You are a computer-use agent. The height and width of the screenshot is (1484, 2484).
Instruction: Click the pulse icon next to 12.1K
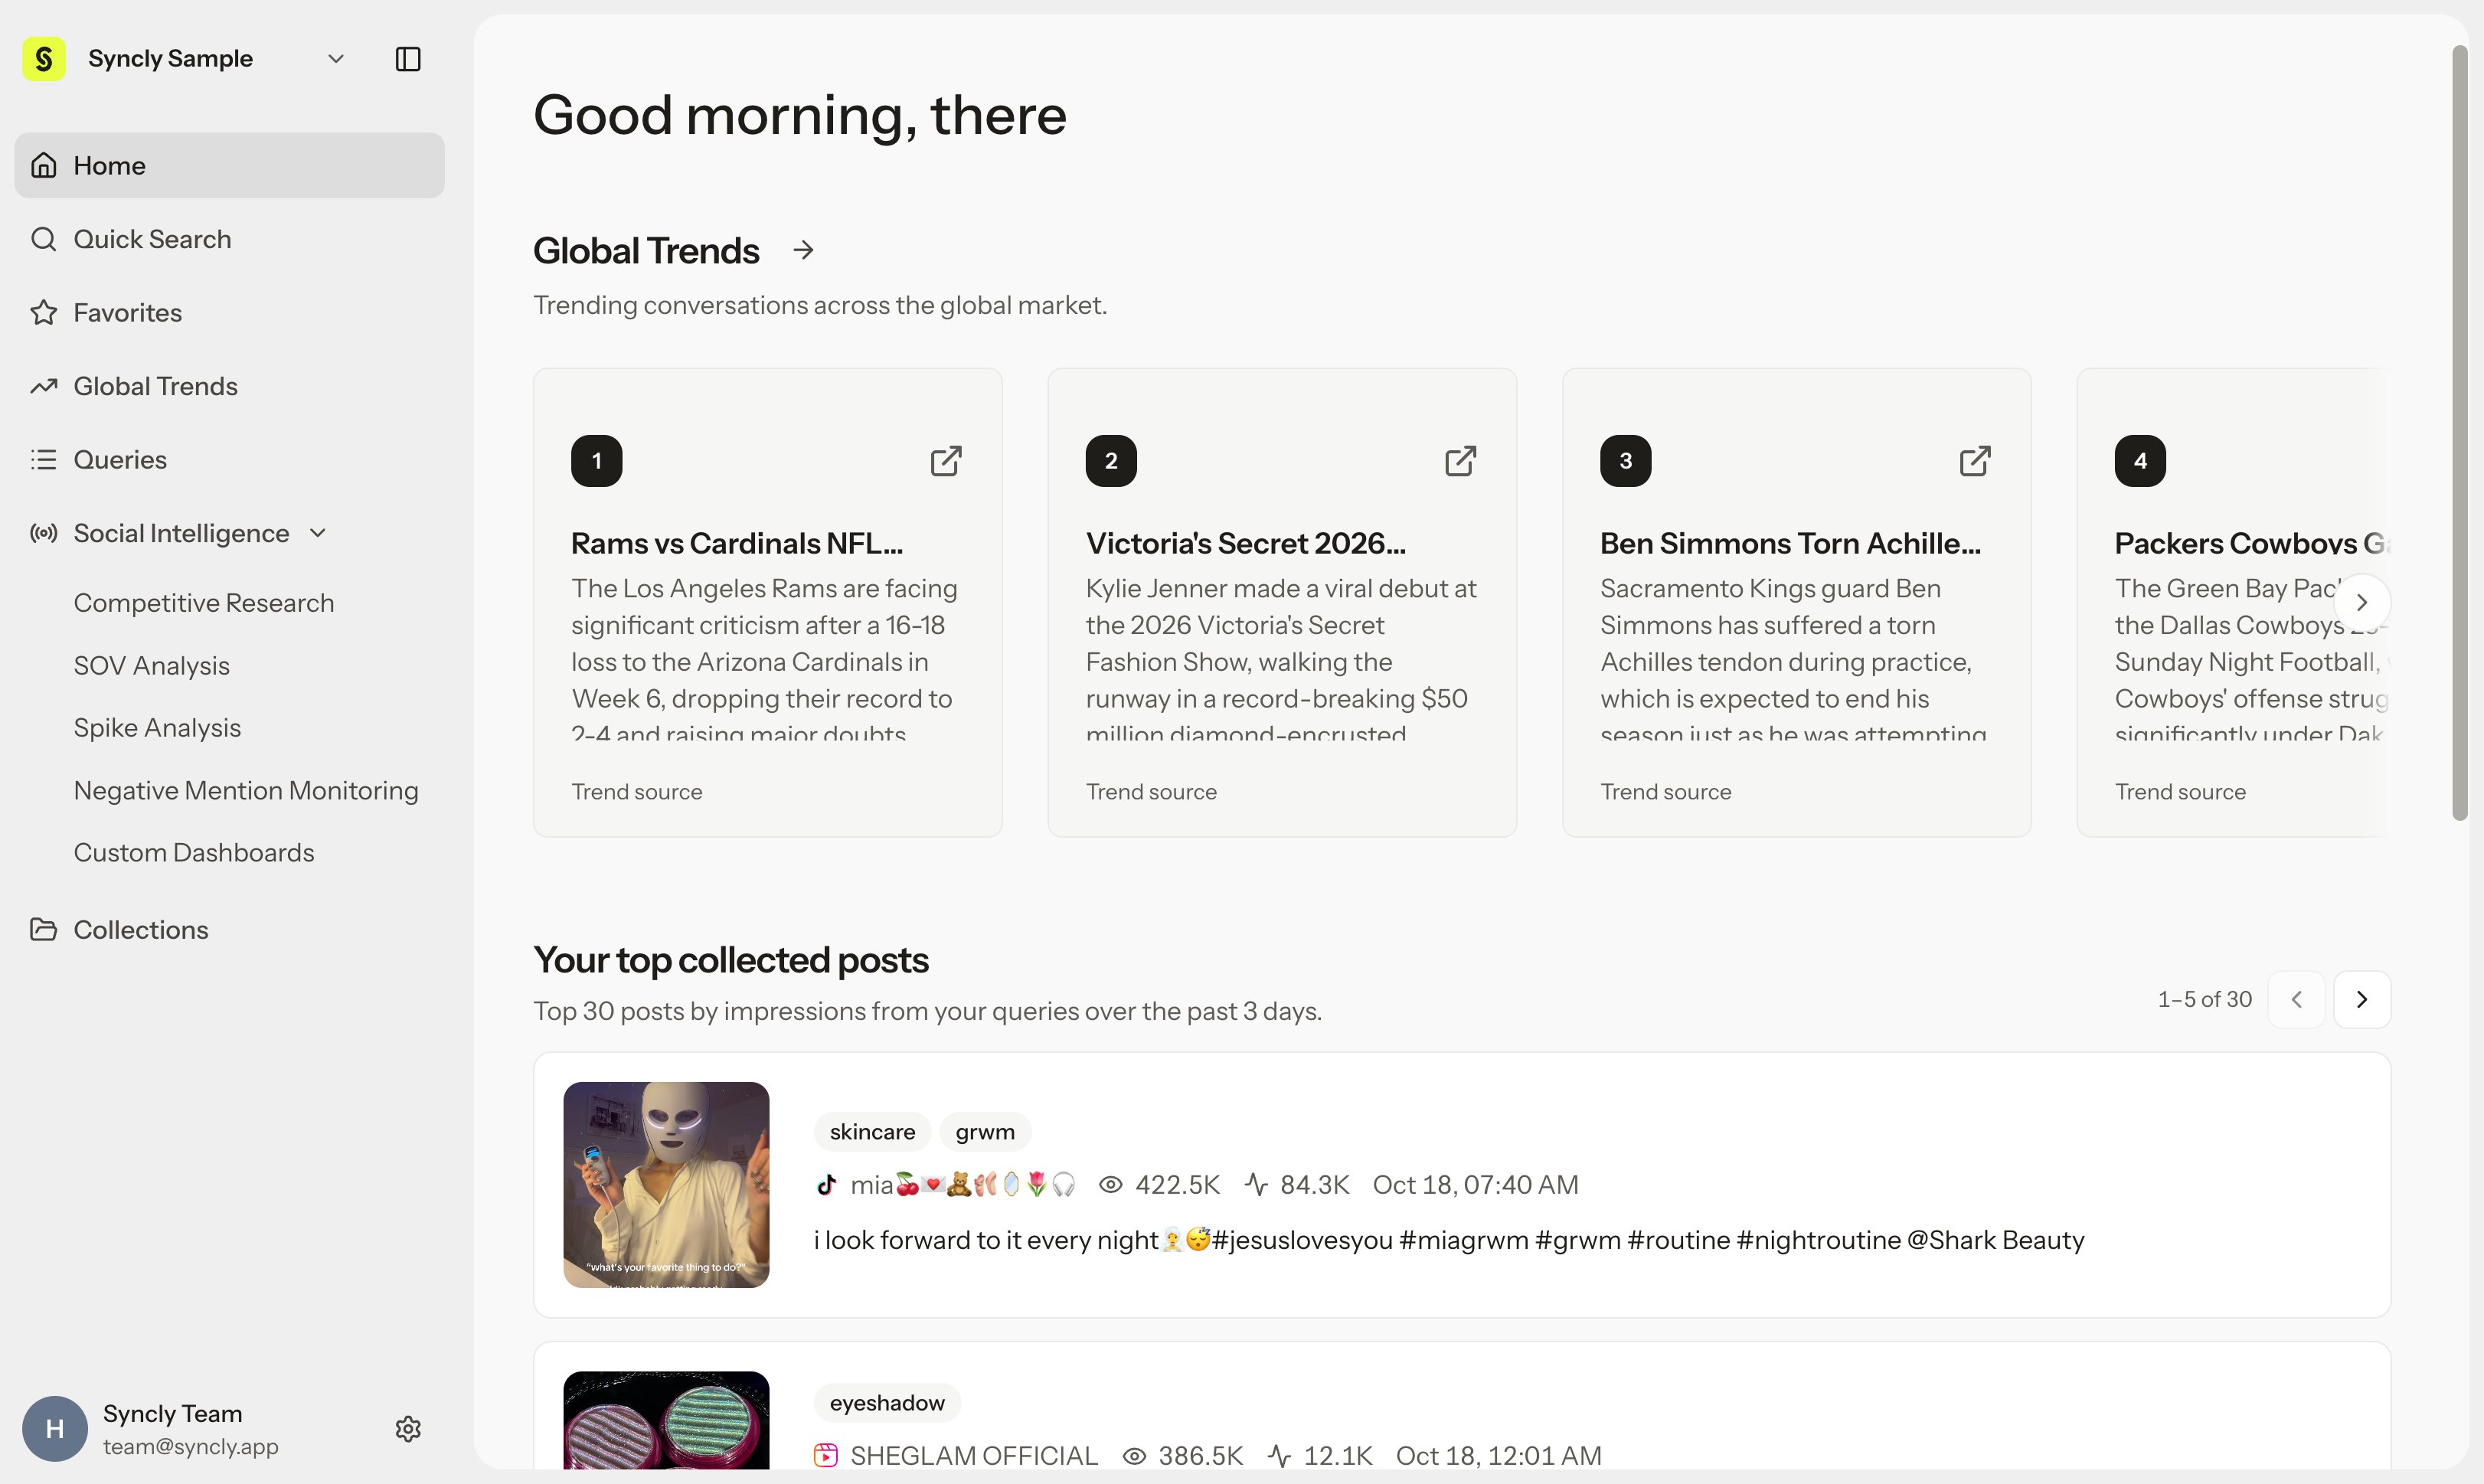pyautogui.click(x=1279, y=1456)
